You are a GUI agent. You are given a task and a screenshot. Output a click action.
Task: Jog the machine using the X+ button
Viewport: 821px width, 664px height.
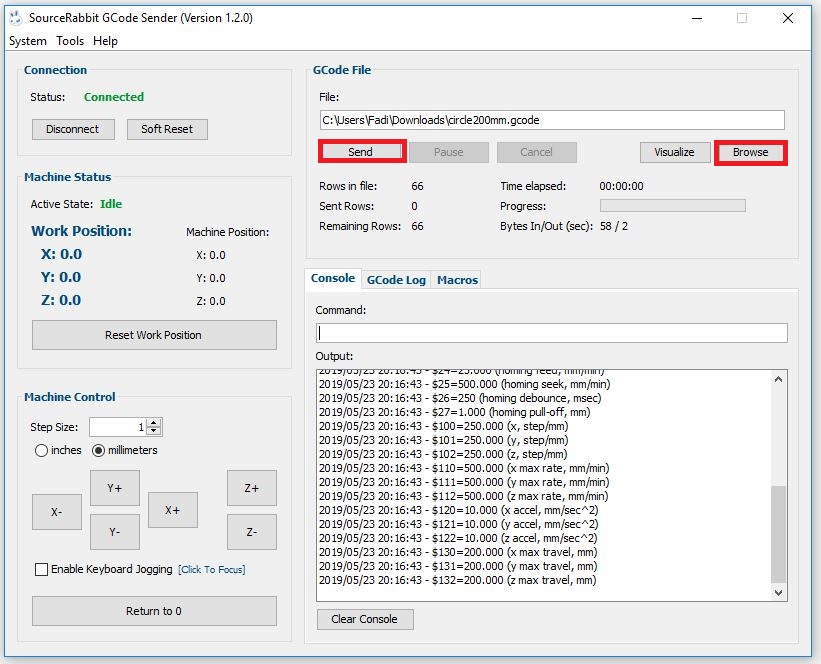click(173, 510)
